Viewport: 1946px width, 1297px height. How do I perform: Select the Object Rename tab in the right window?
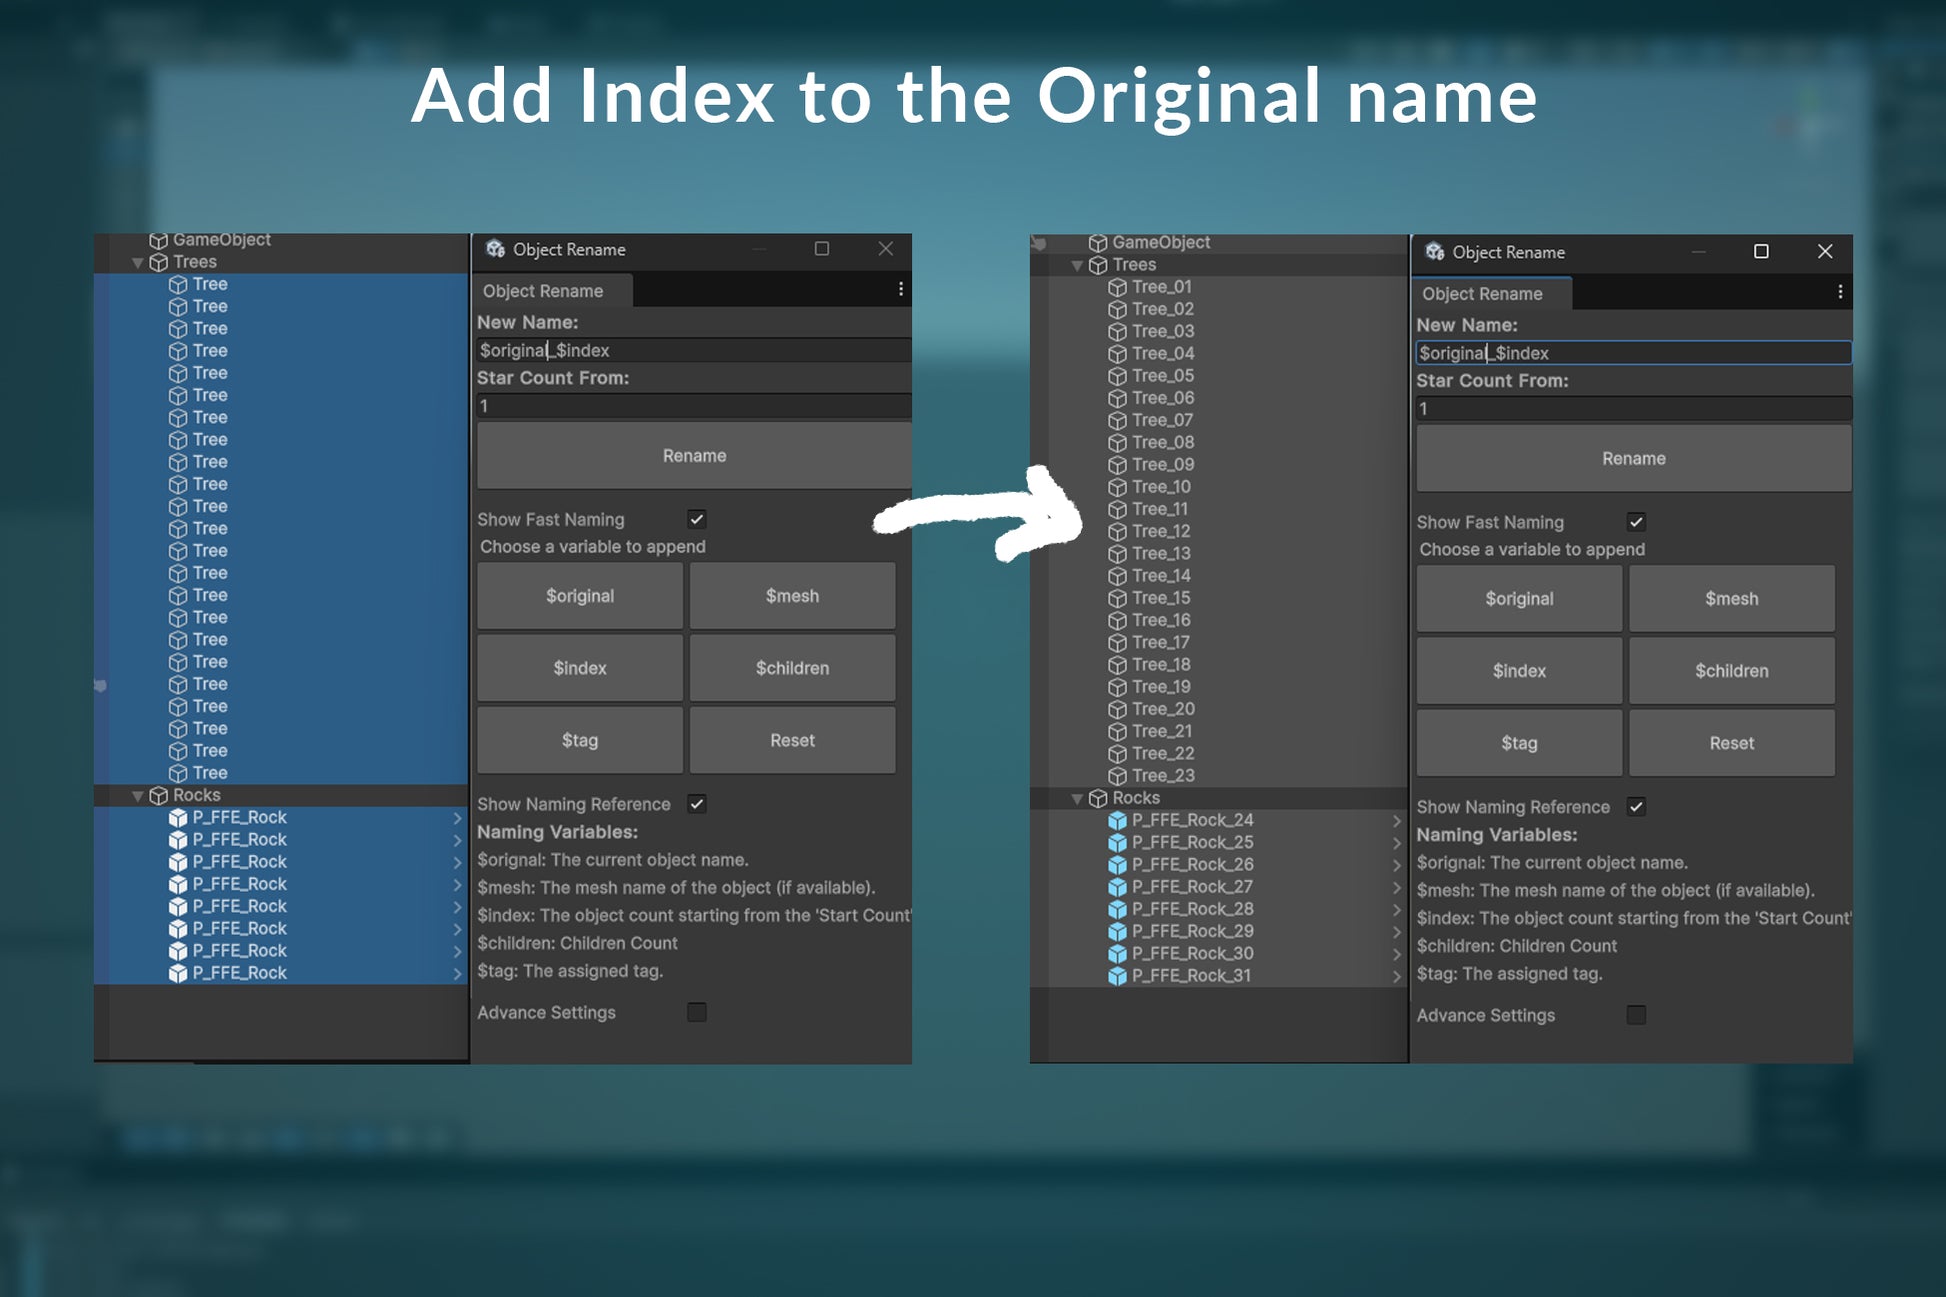[1482, 294]
